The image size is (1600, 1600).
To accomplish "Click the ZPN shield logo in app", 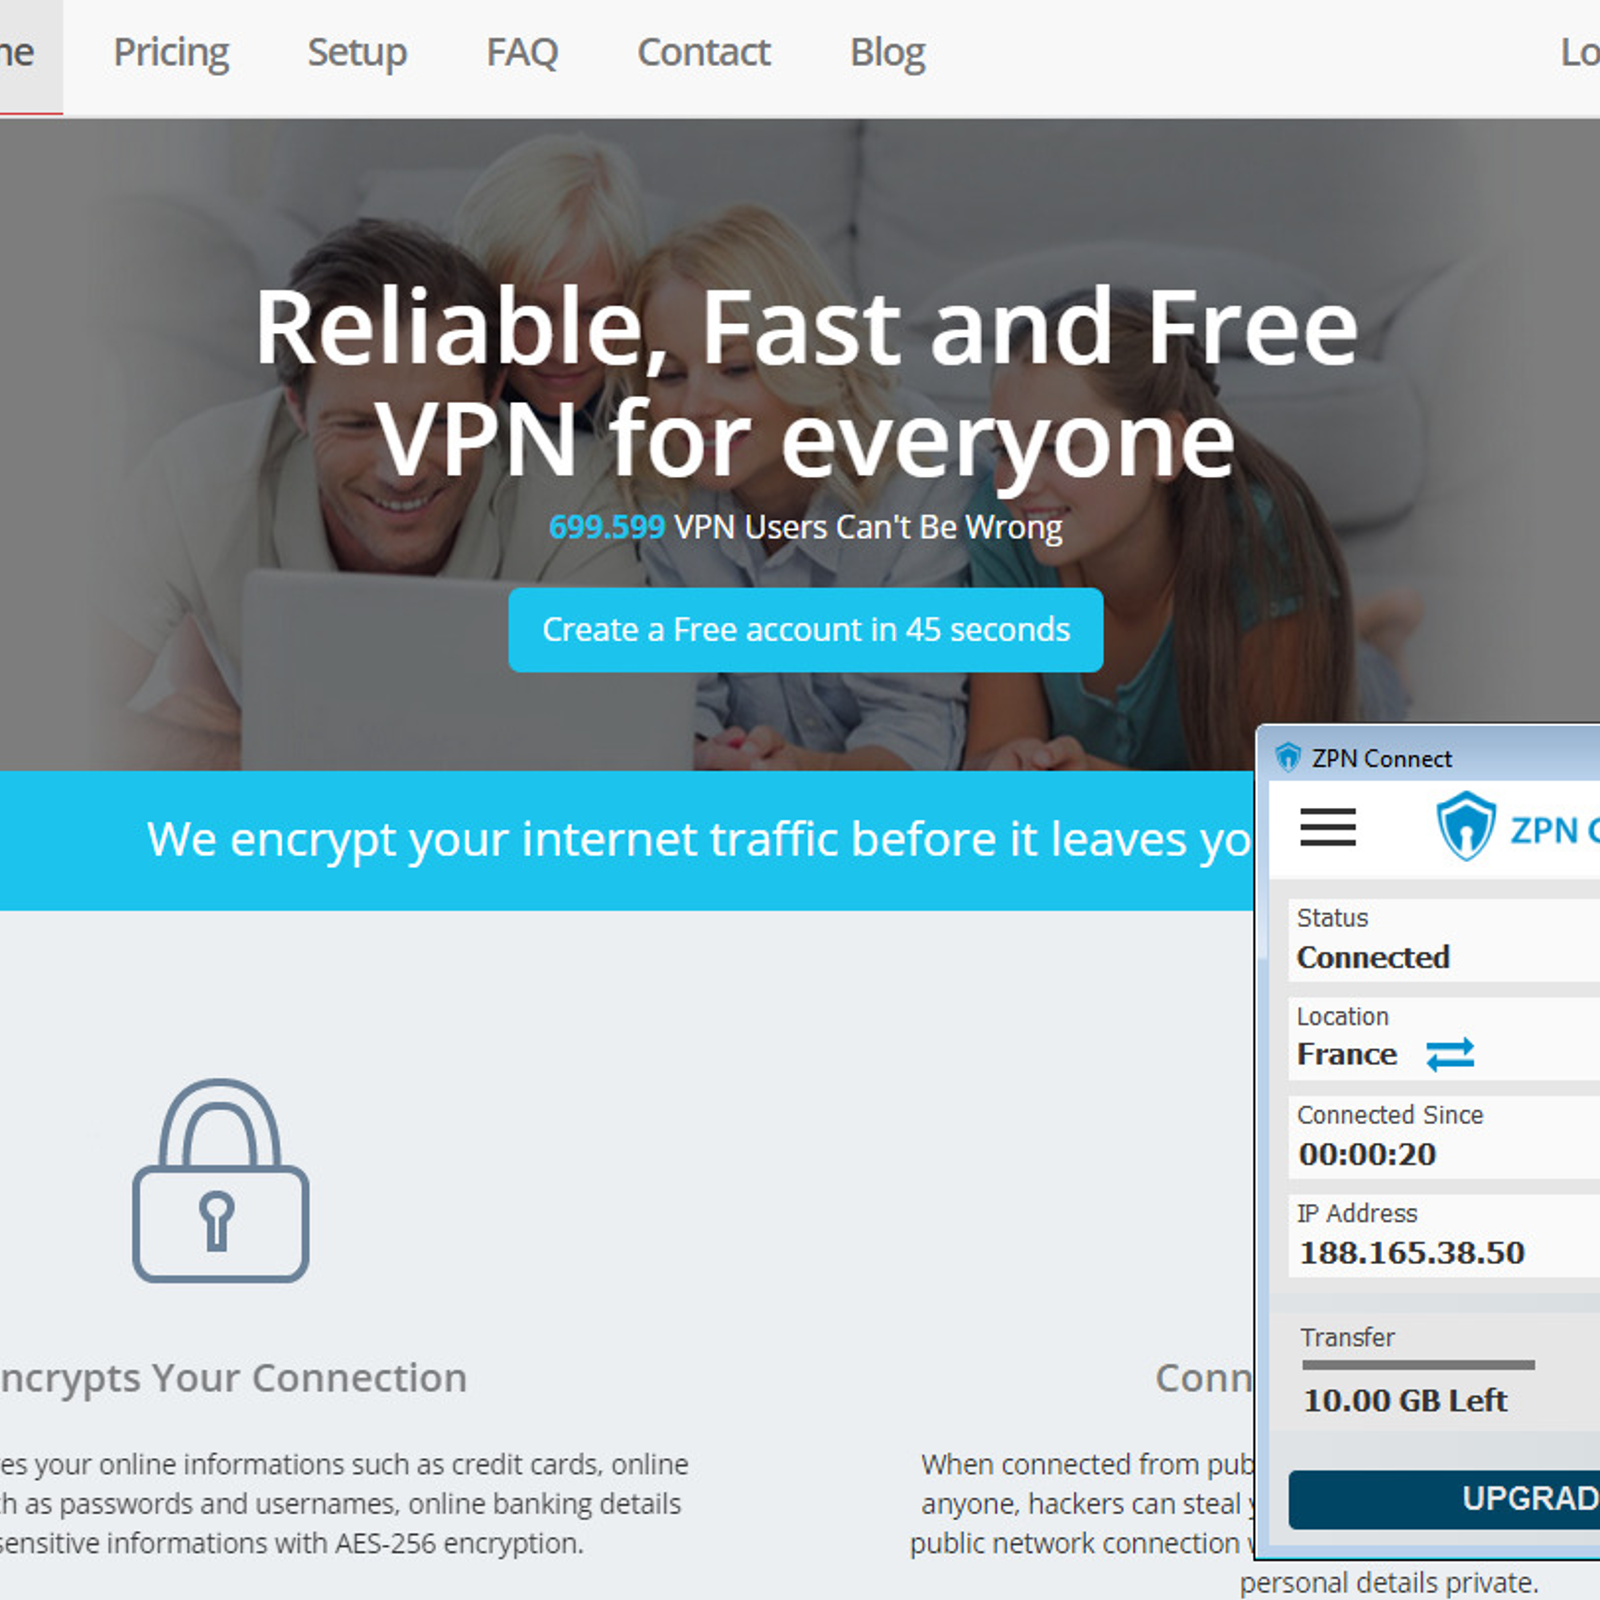I will (x=1466, y=826).
